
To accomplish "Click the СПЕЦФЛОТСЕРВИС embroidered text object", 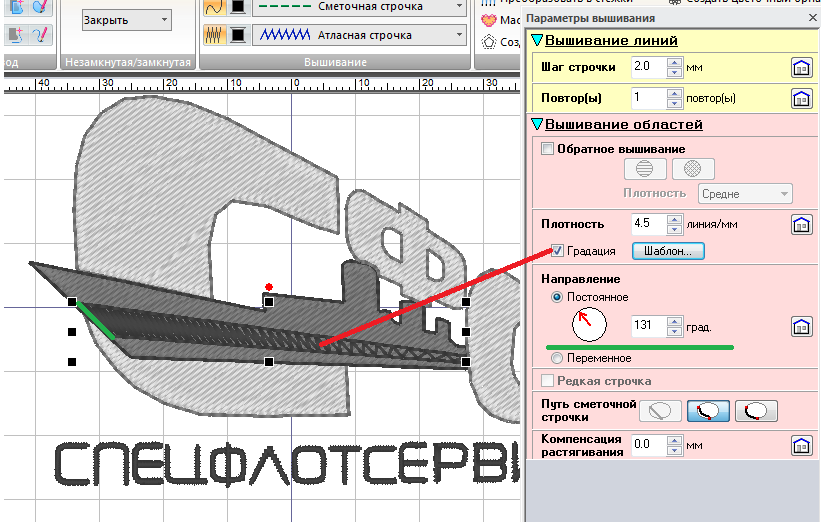I will coord(287,464).
